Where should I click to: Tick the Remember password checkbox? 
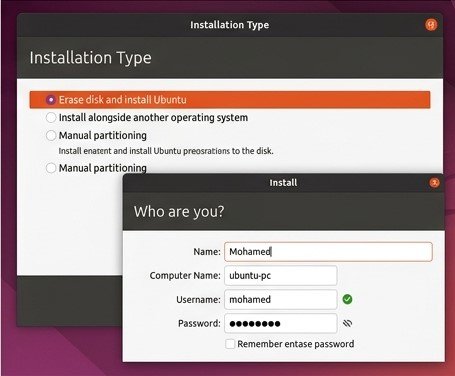click(x=230, y=344)
